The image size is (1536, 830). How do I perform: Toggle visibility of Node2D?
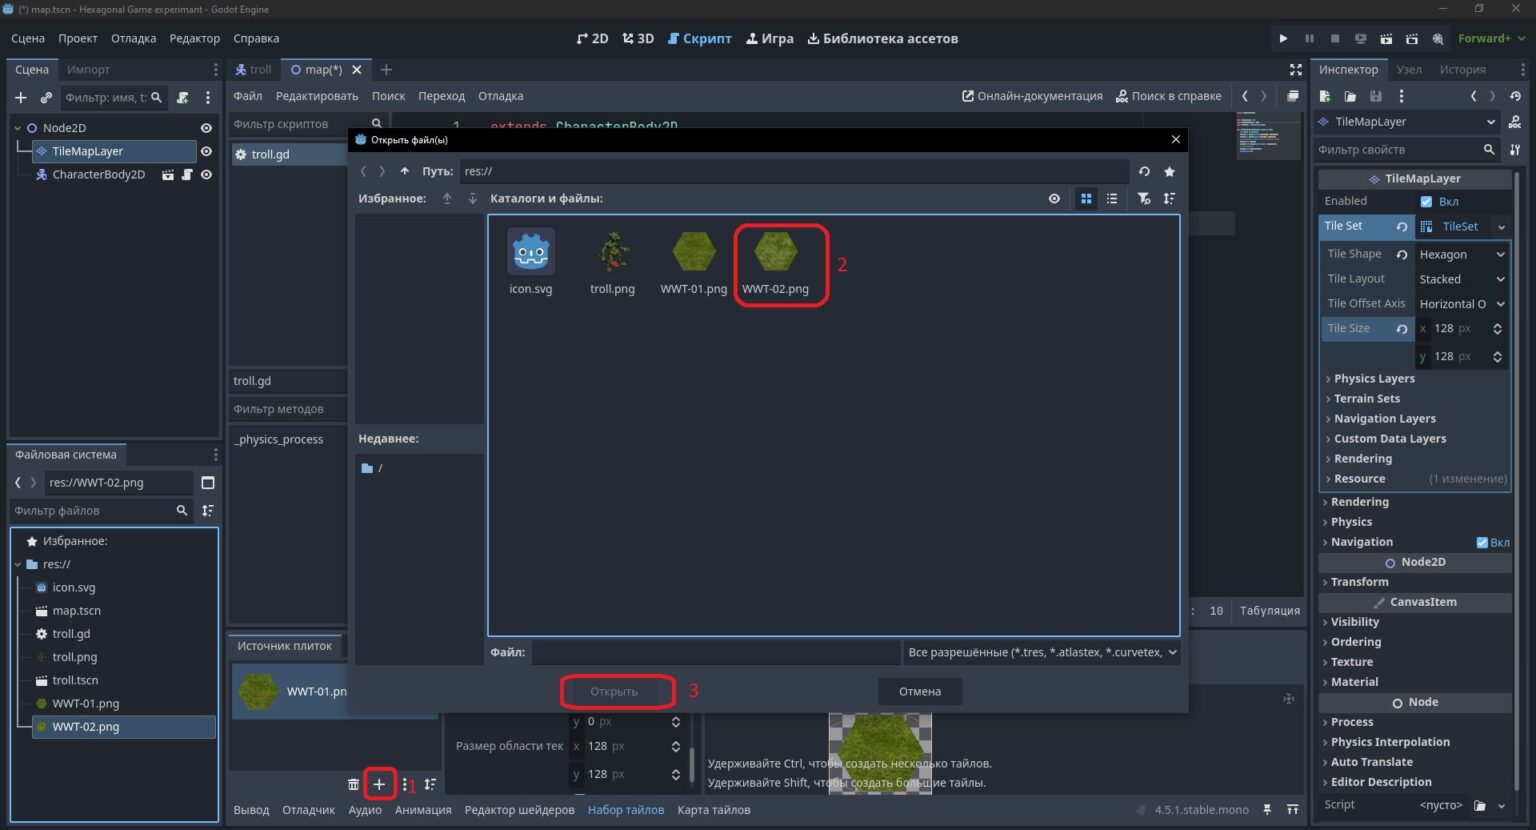tap(206, 128)
